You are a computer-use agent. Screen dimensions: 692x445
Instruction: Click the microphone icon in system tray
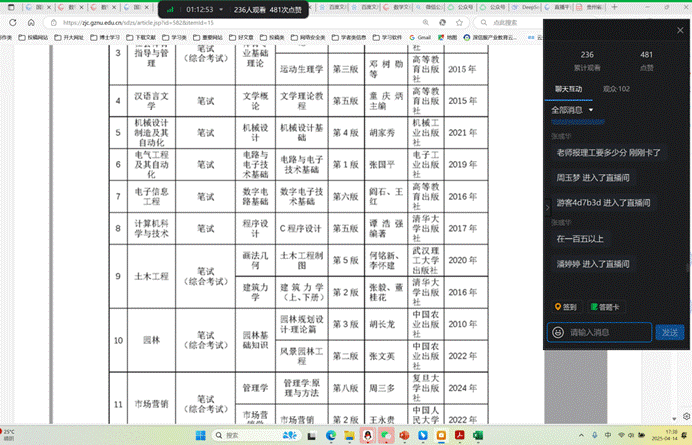click(594, 435)
